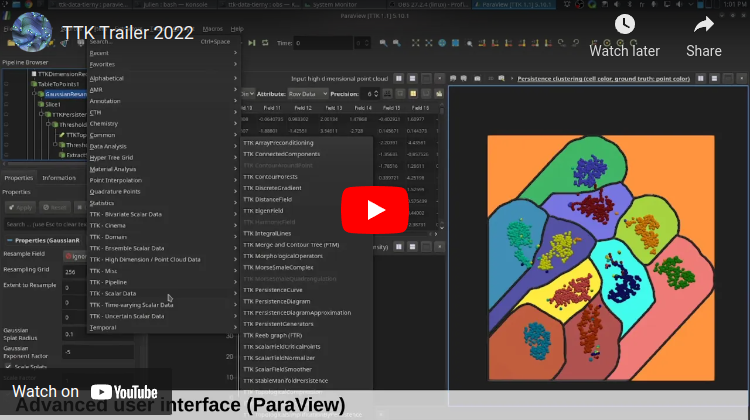Image resolution: width=750 pixels, height=420 pixels.
Task: Click the Resampling Grid 256 field
Action: (x=75, y=271)
